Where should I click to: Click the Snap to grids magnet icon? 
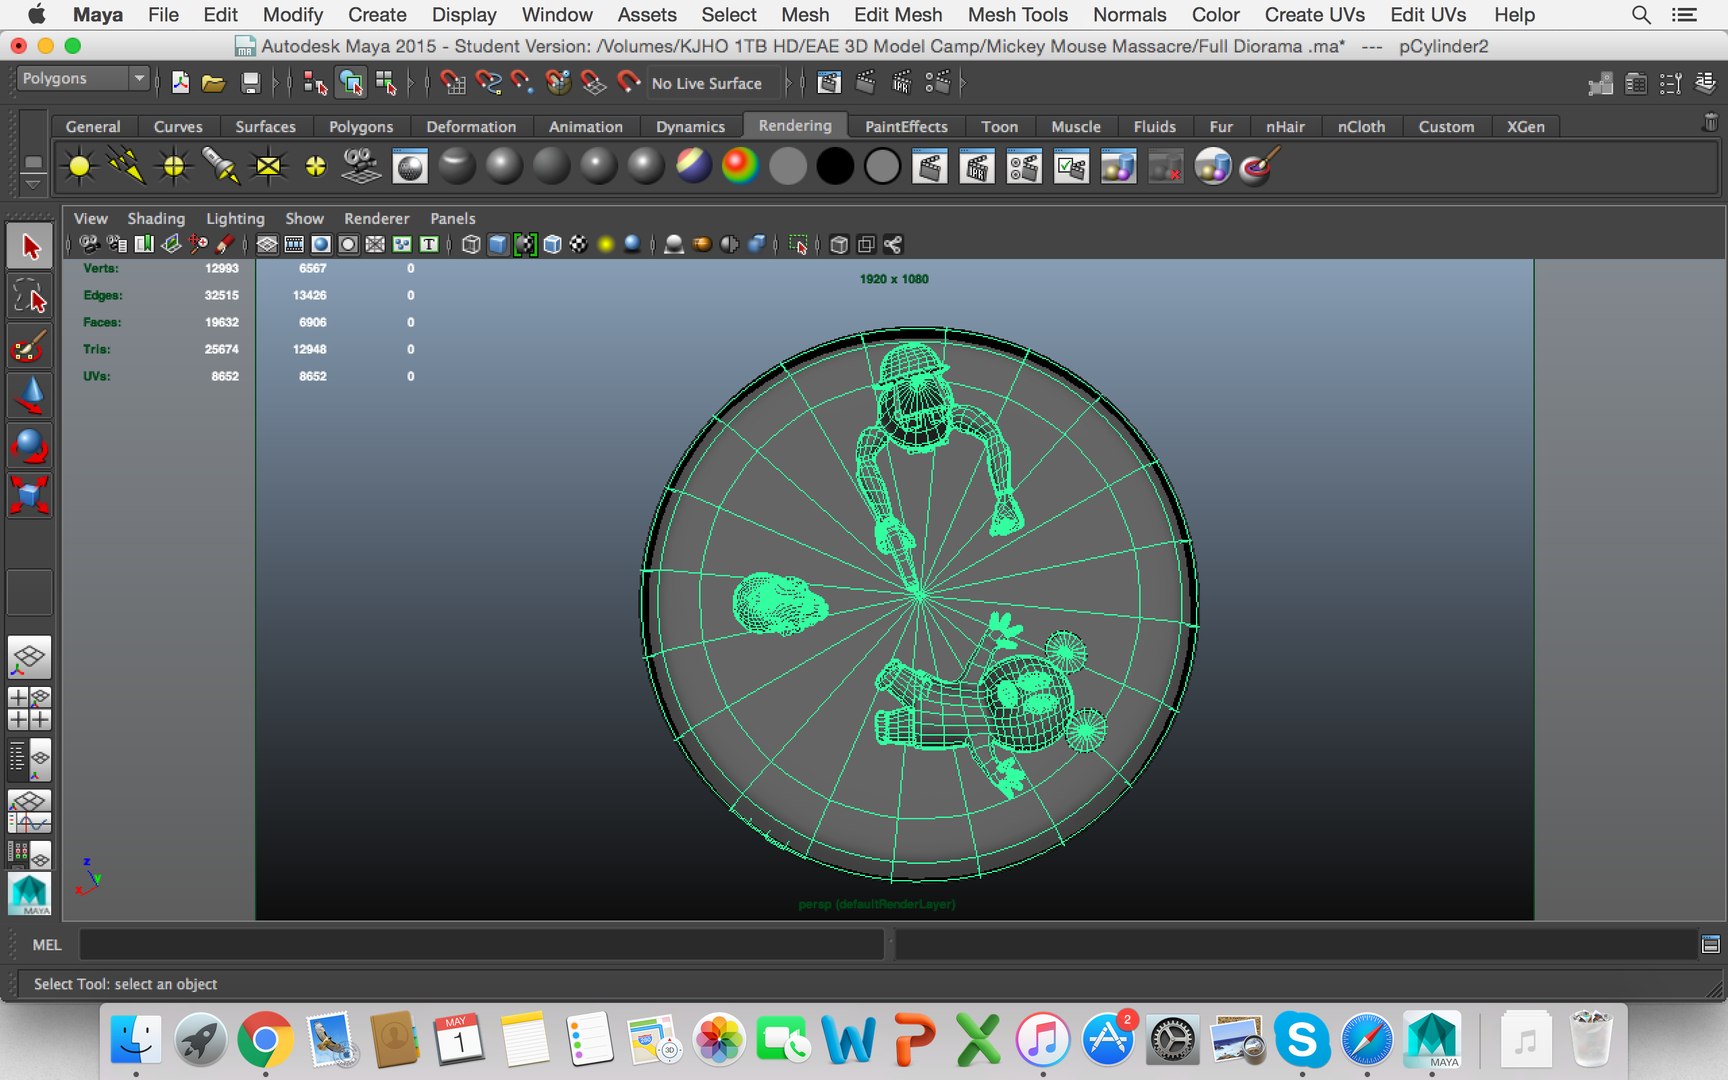(453, 83)
